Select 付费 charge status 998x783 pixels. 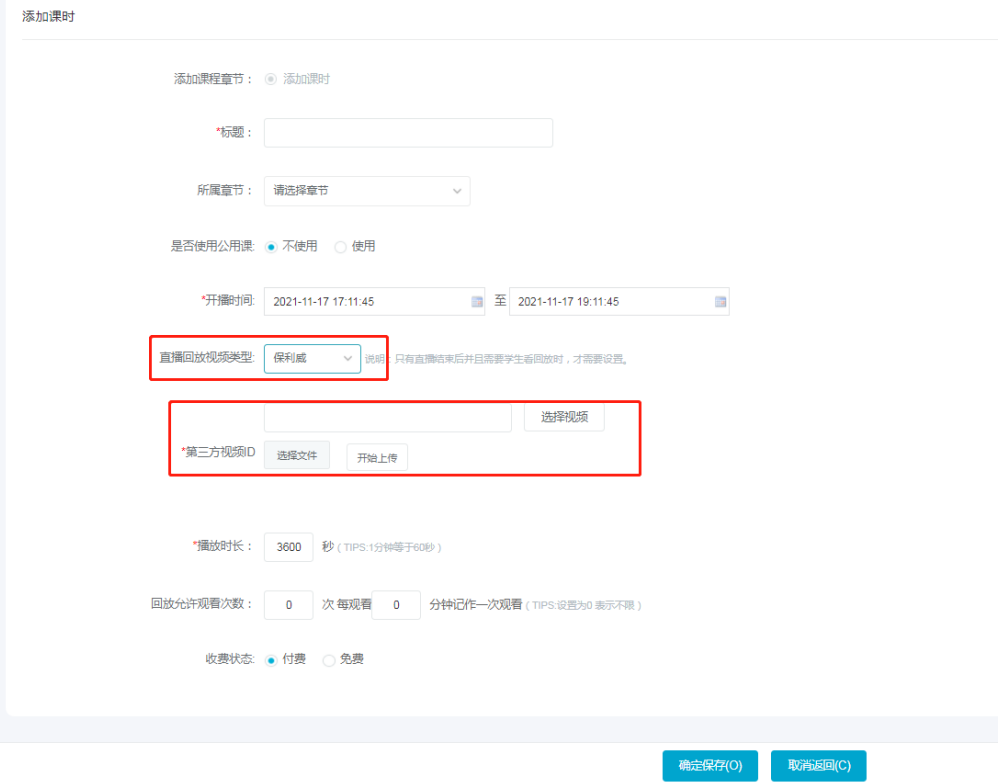[x=271, y=661]
